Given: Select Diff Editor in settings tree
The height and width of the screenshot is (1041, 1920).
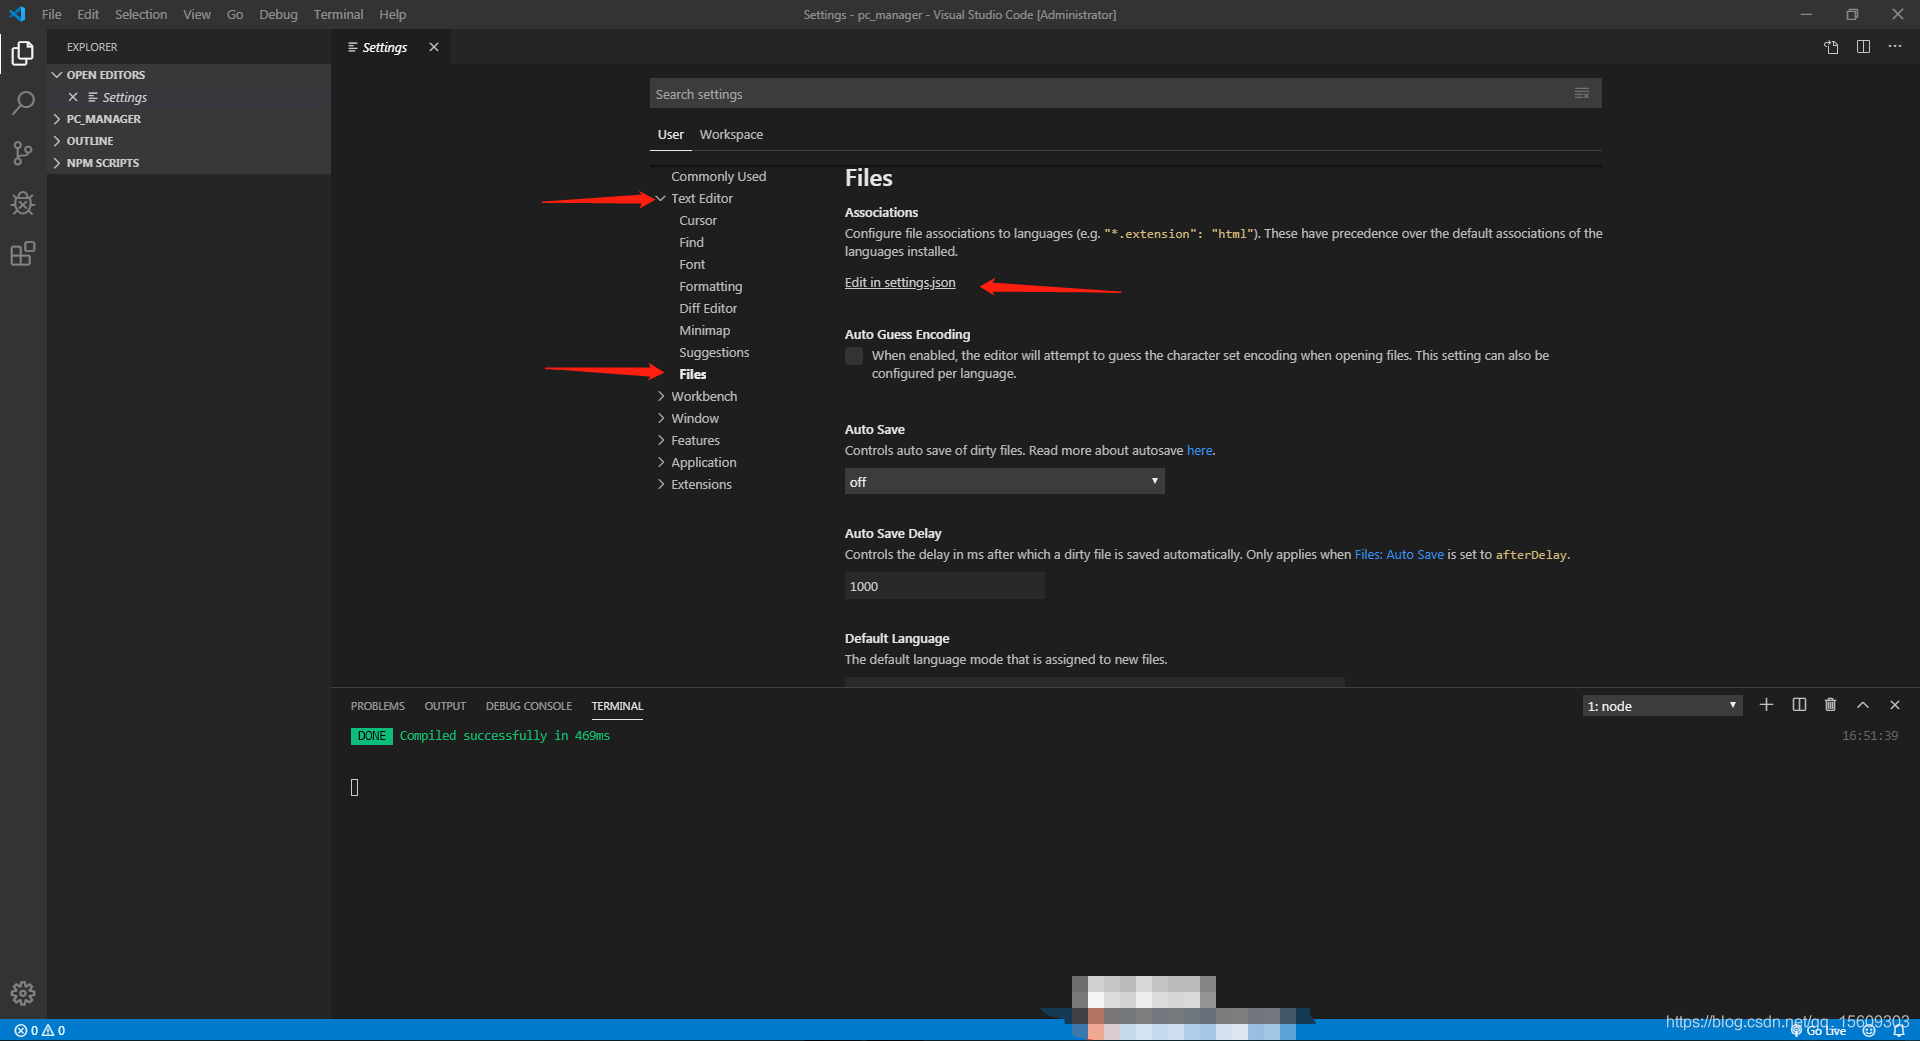Looking at the screenshot, I should pos(708,308).
